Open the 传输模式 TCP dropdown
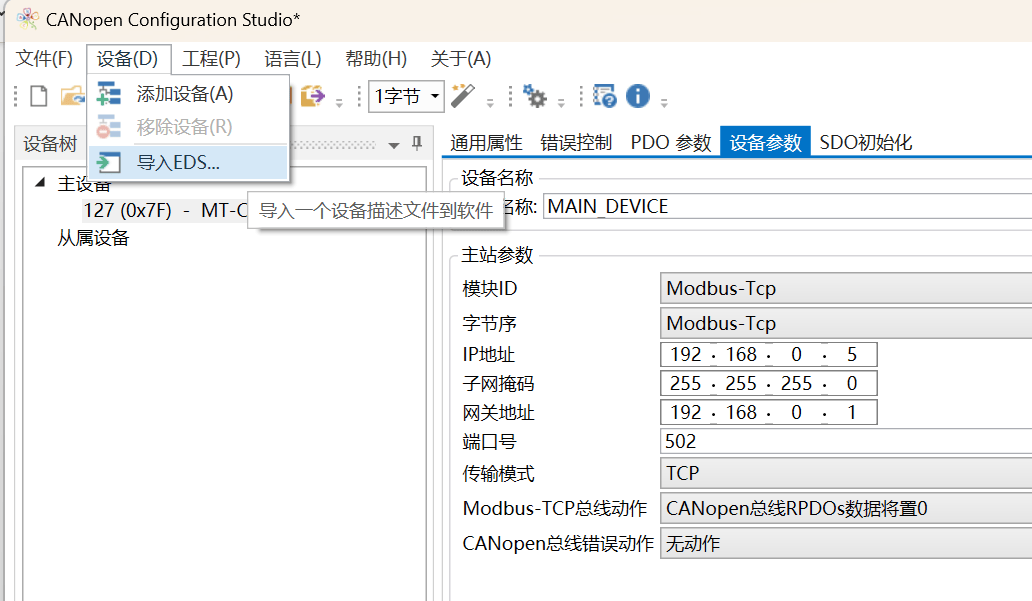The image size is (1032, 601). tap(846, 473)
